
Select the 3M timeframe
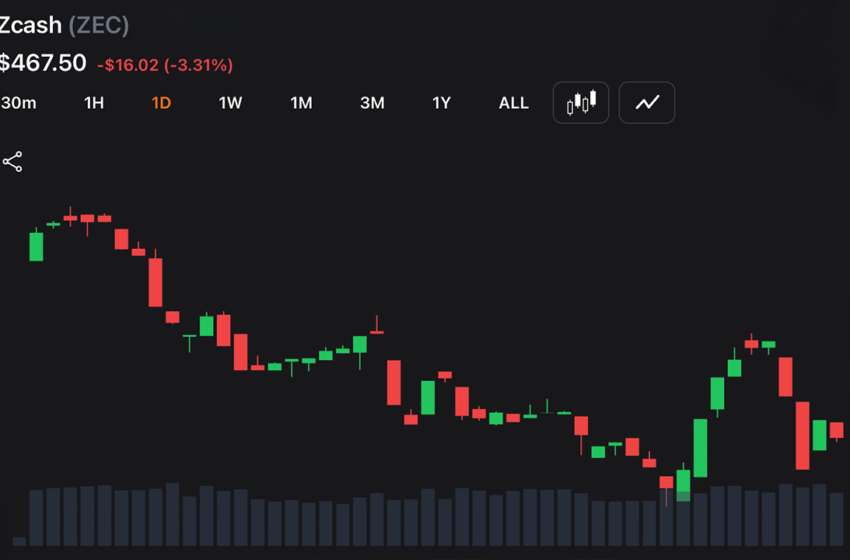click(372, 103)
